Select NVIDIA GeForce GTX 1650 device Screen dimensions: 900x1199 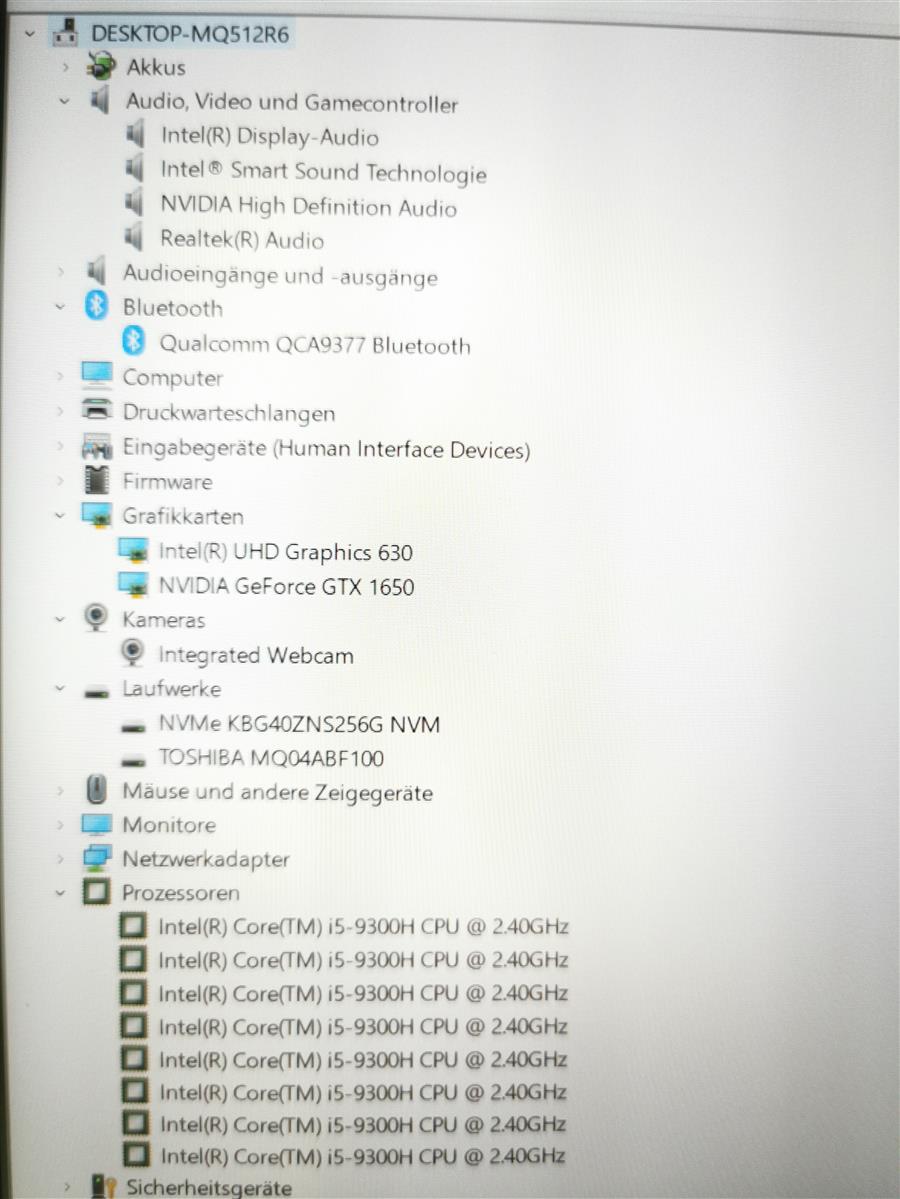(x=285, y=586)
